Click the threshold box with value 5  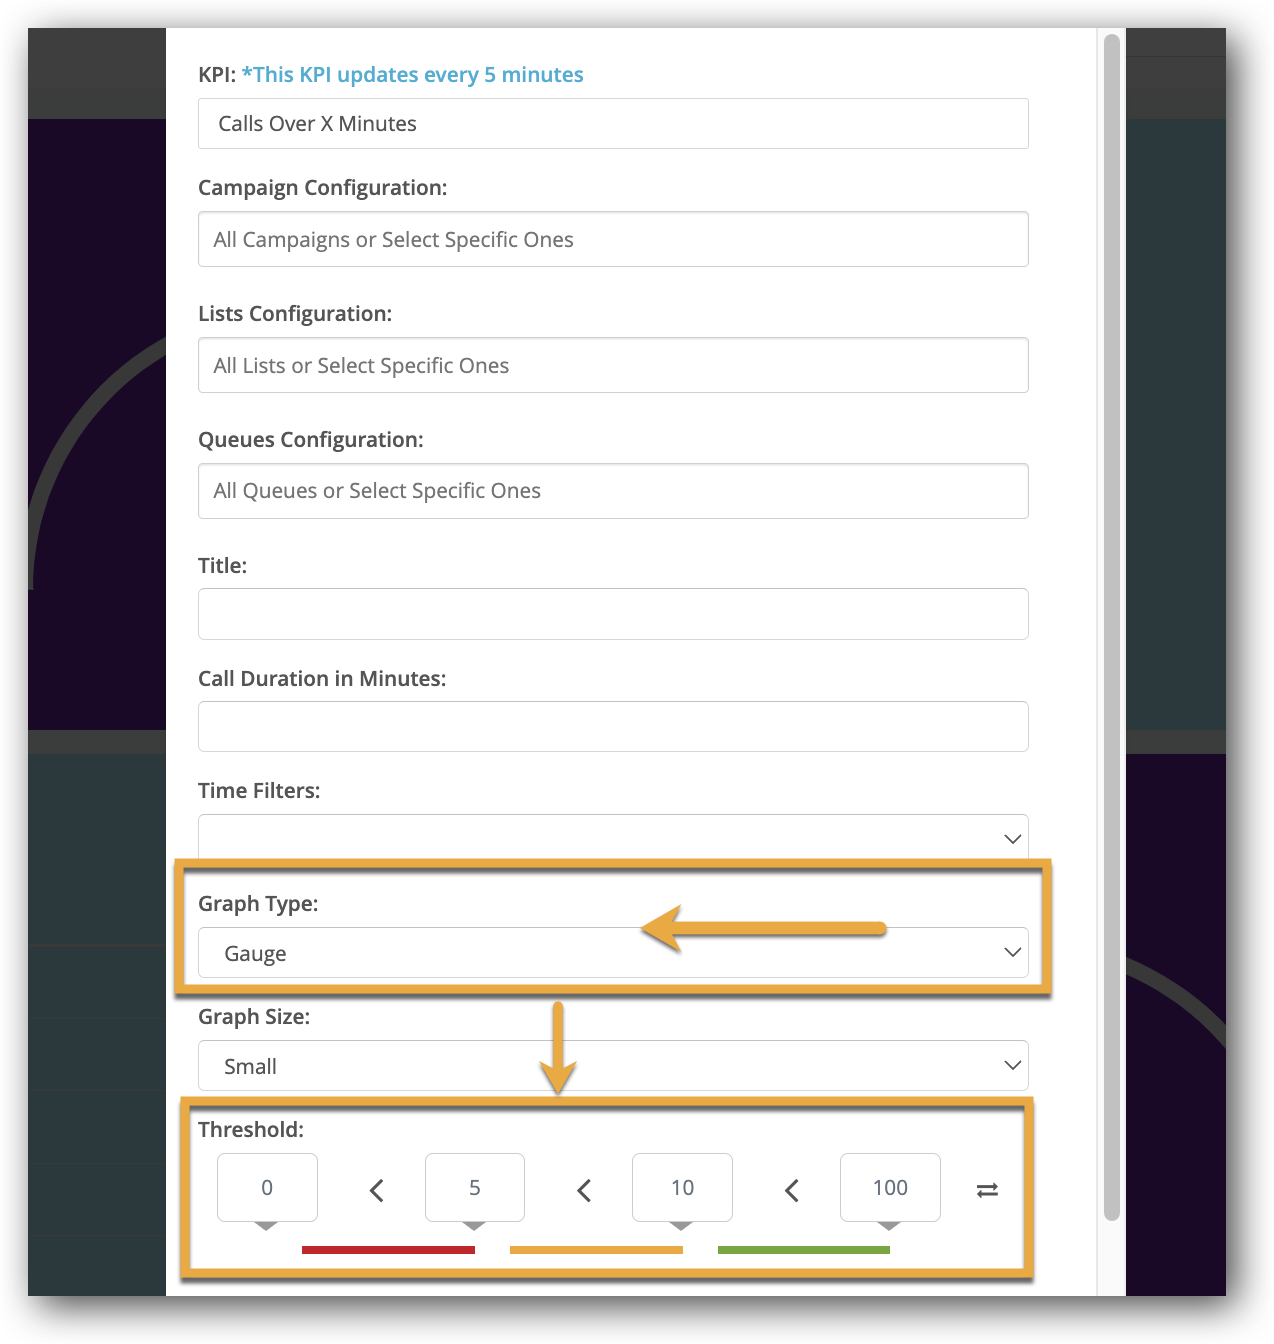(475, 1187)
